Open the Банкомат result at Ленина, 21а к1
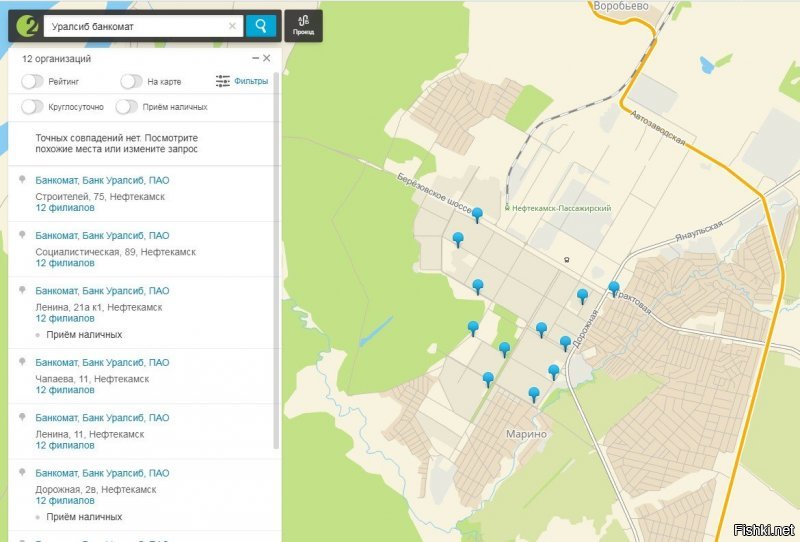Screen dimensions: 800x542 tap(102, 290)
